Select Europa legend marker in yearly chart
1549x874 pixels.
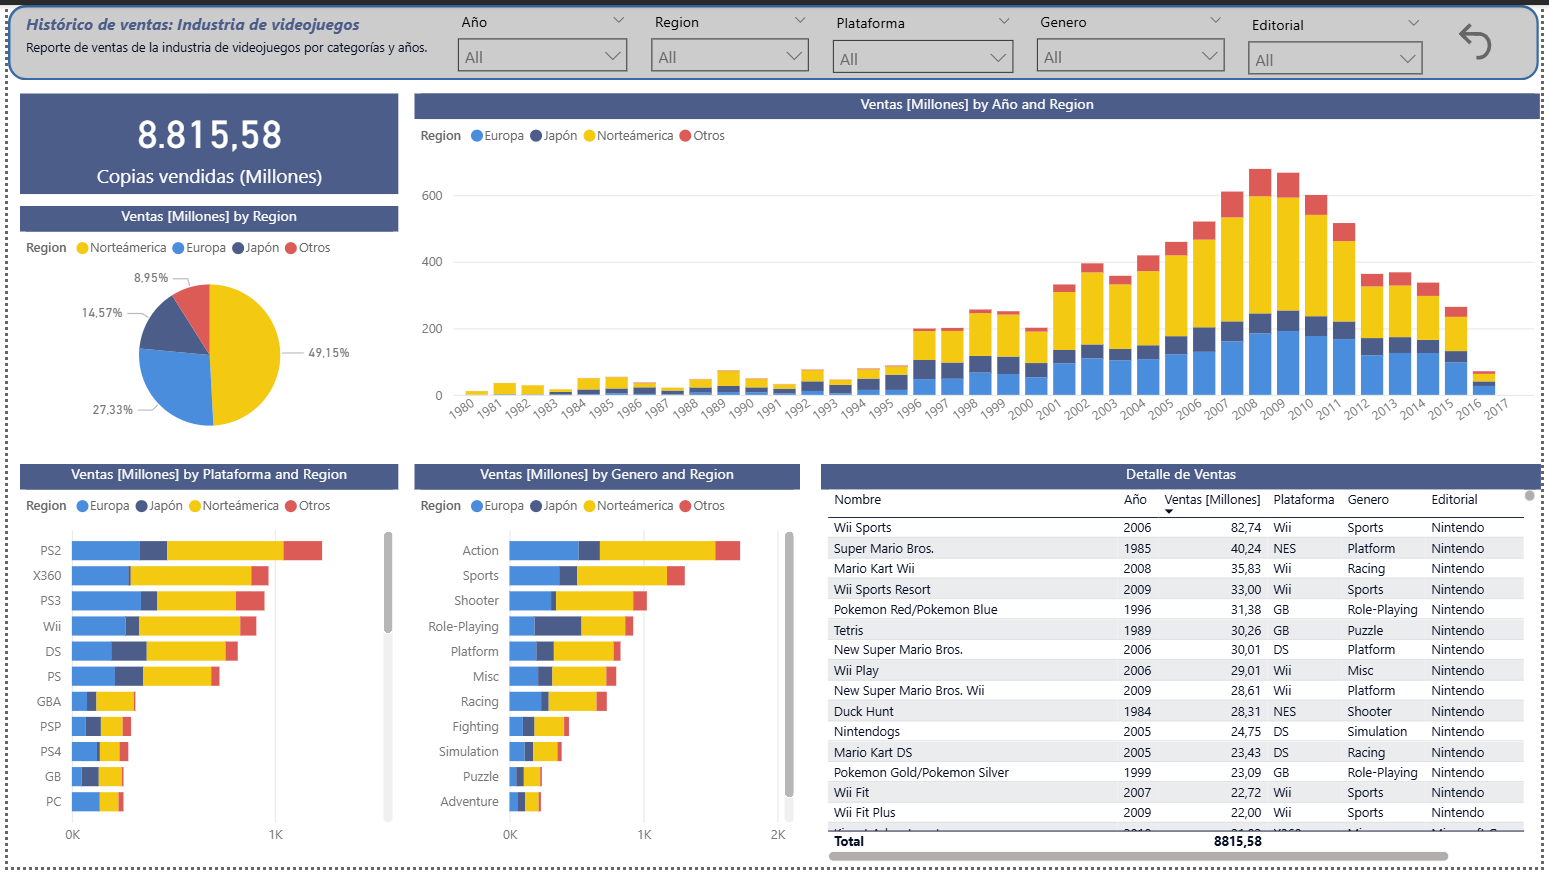477,136
